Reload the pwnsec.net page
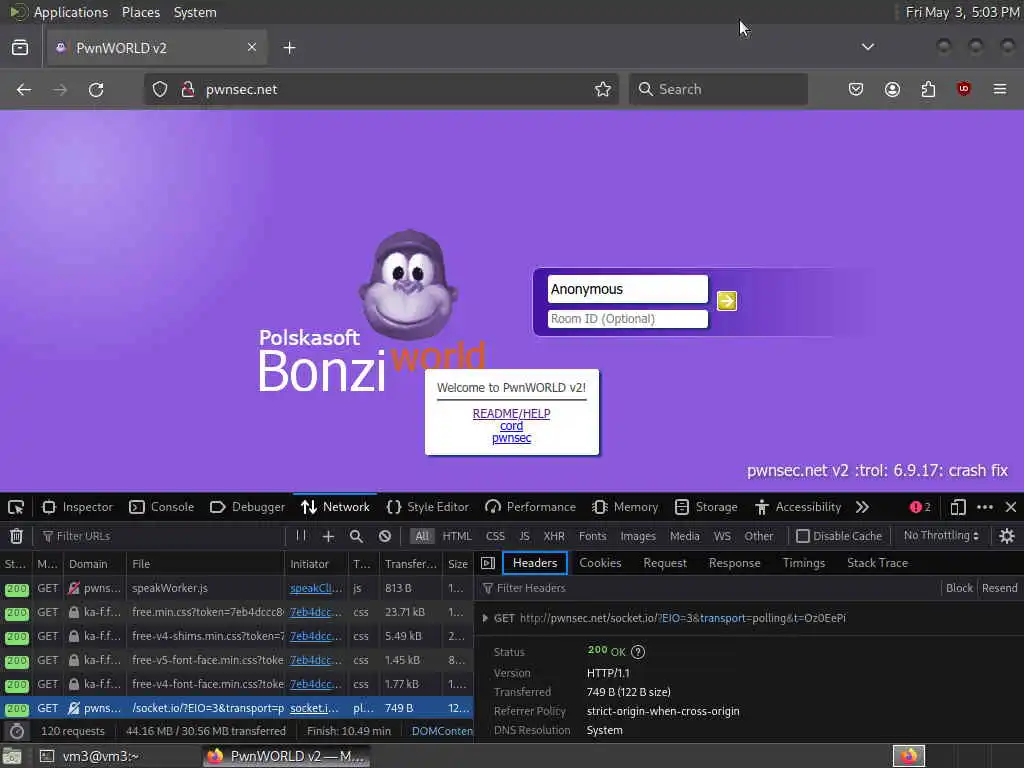 96,89
